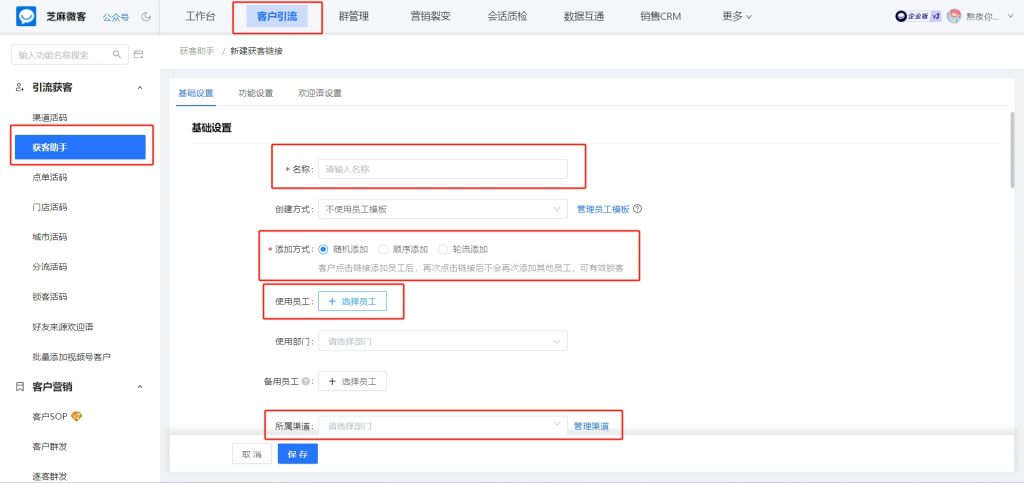Open 城市活码 in sidebar
This screenshot has height=483, width=1024.
pos(50,237)
